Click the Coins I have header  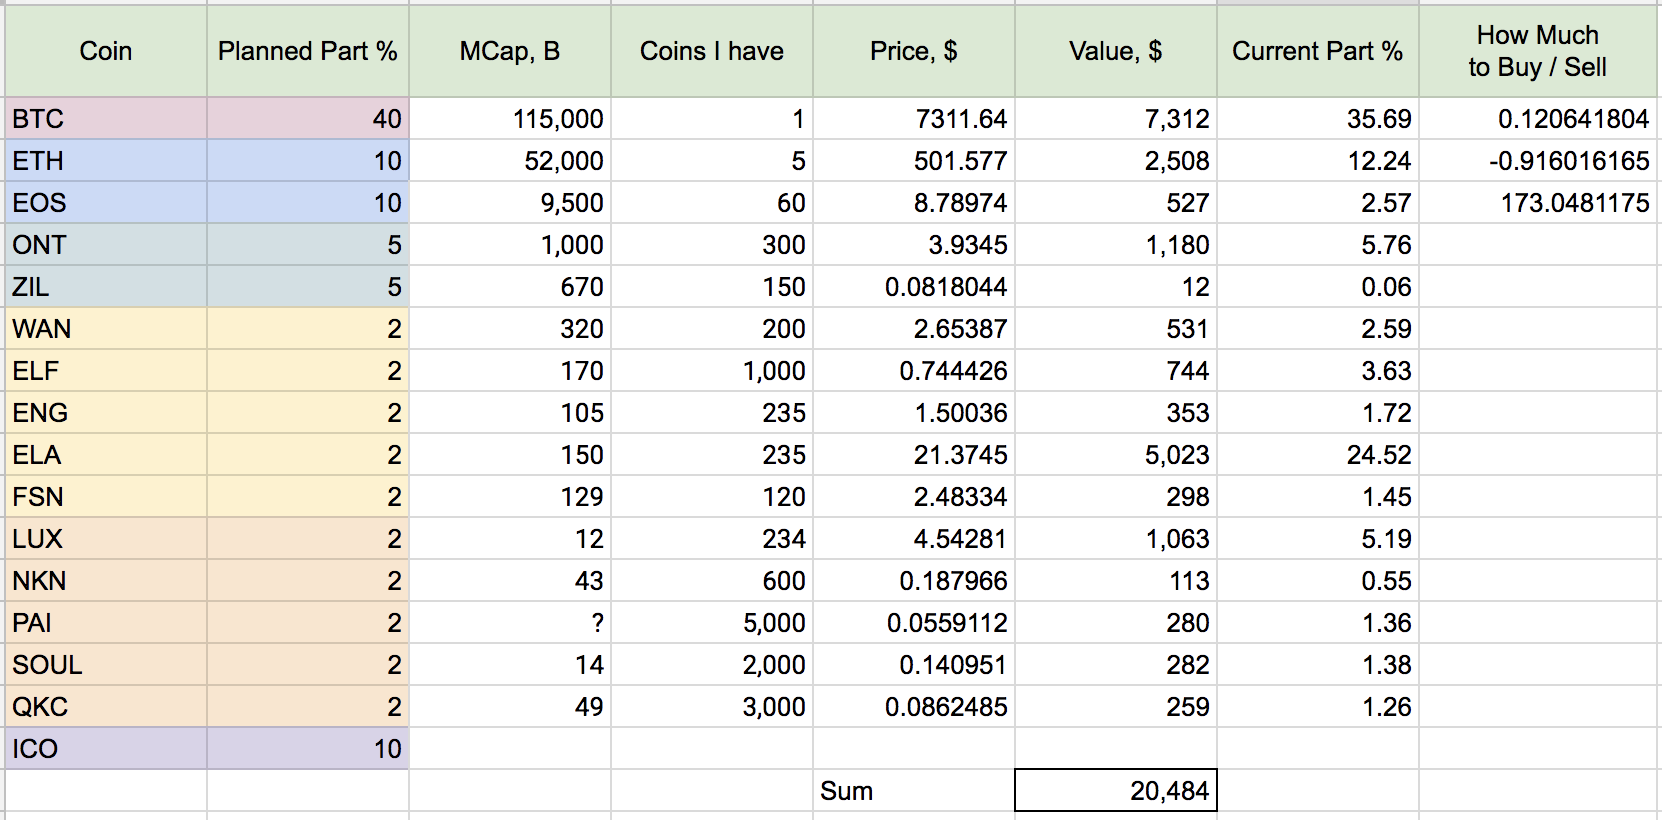pos(712,51)
